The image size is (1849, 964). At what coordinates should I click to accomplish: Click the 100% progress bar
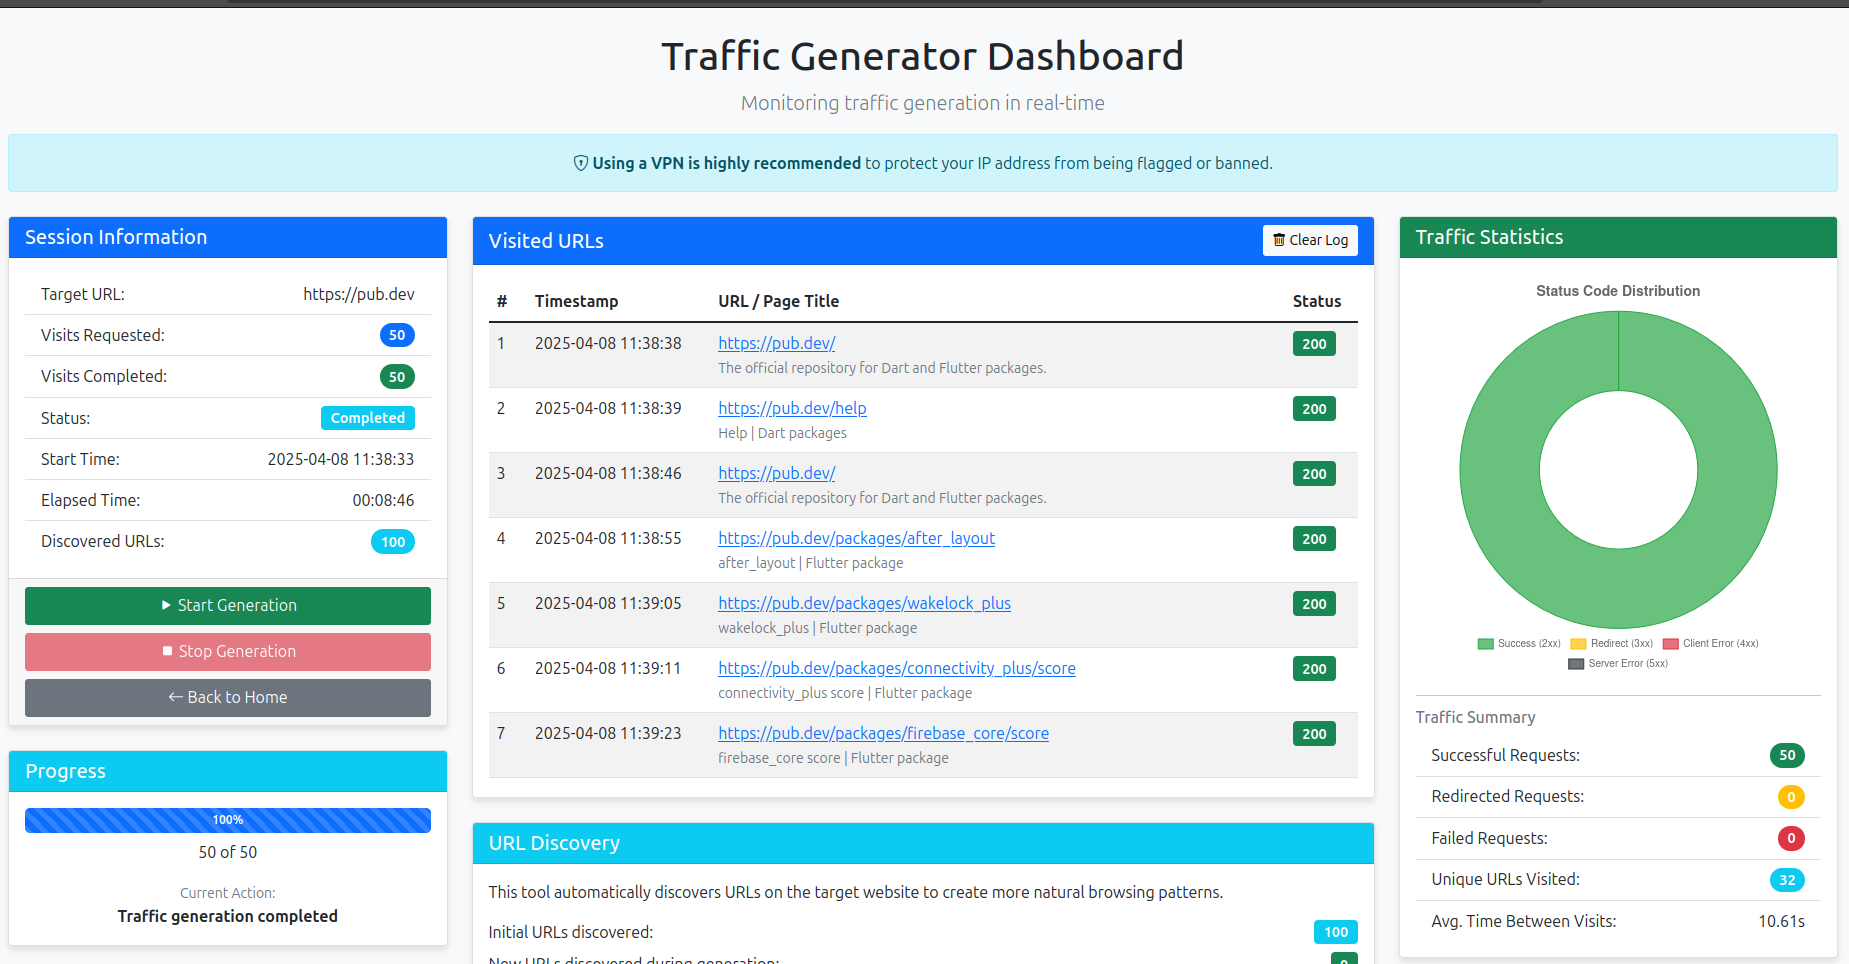tap(227, 820)
